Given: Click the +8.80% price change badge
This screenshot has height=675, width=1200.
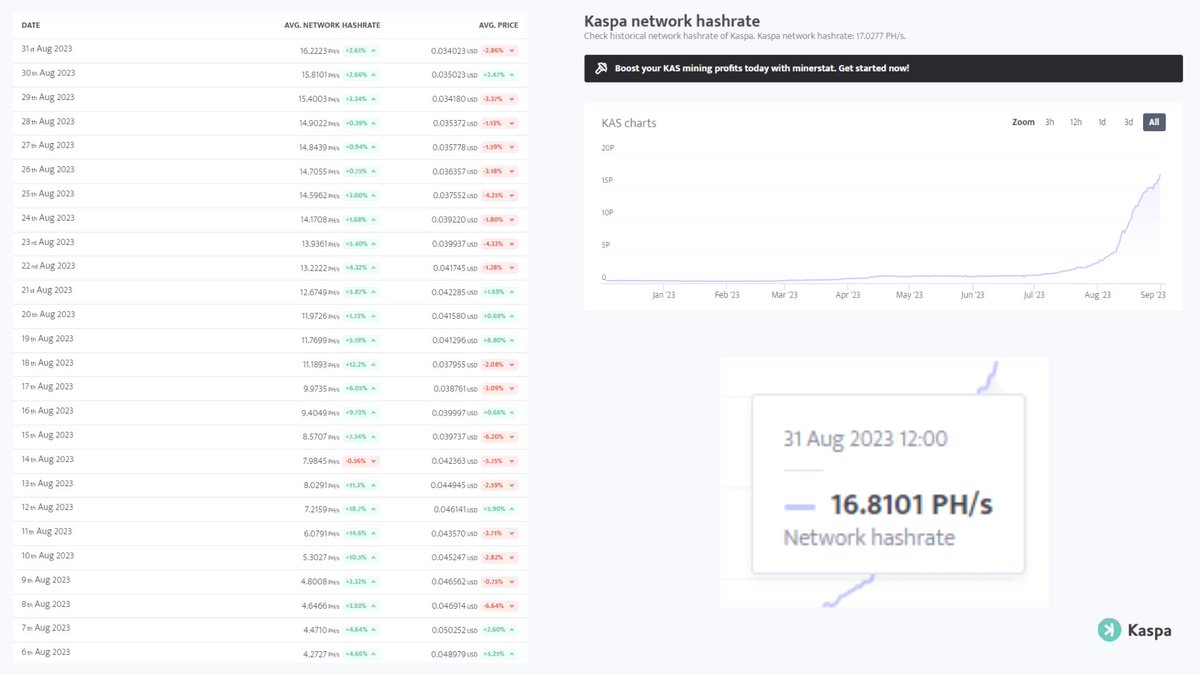Looking at the screenshot, I should coord(500,340).
